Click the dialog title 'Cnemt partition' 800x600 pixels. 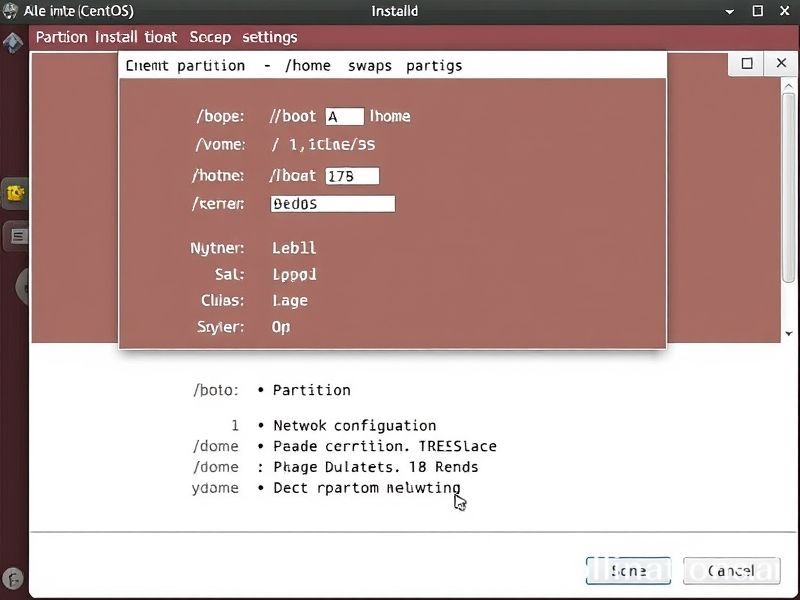[185, 66]
